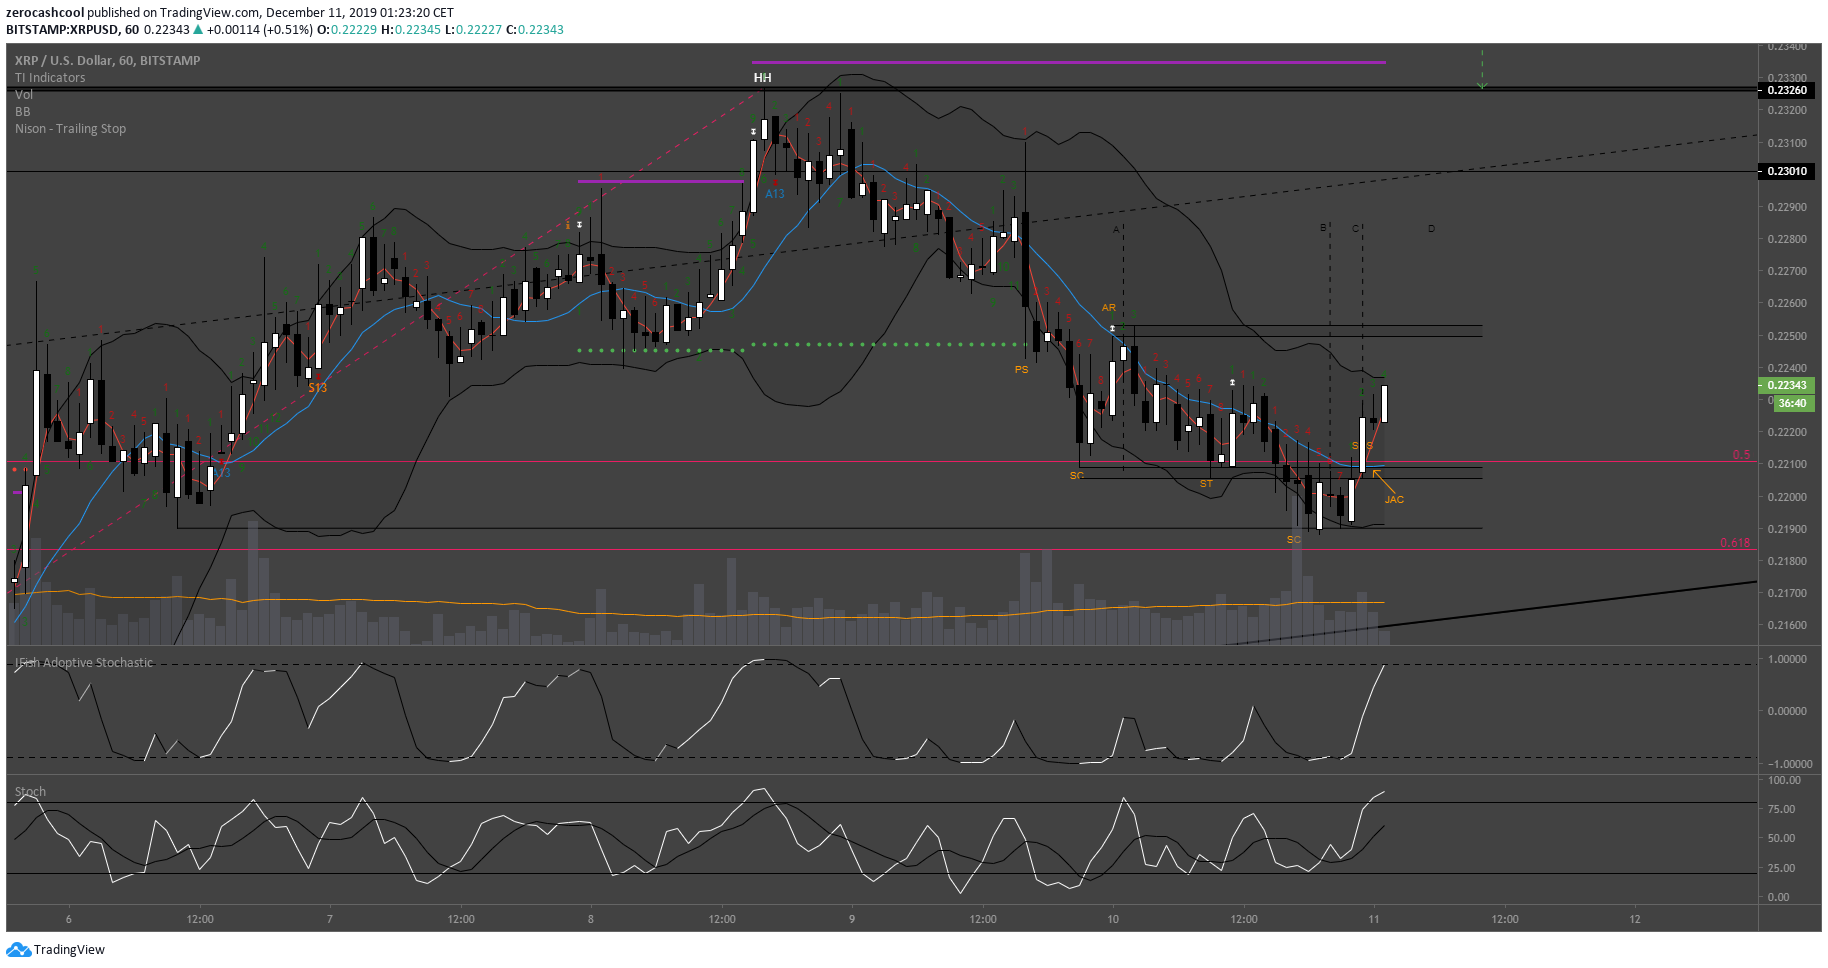This screenshot has width=1828, height=968.
Task: Click the Nison - Trailing Stop label
Action: pos(70,129)
